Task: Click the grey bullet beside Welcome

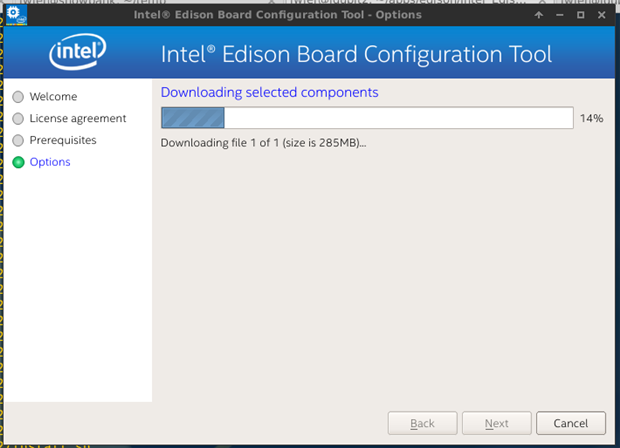Action: [x=18, y=97]
